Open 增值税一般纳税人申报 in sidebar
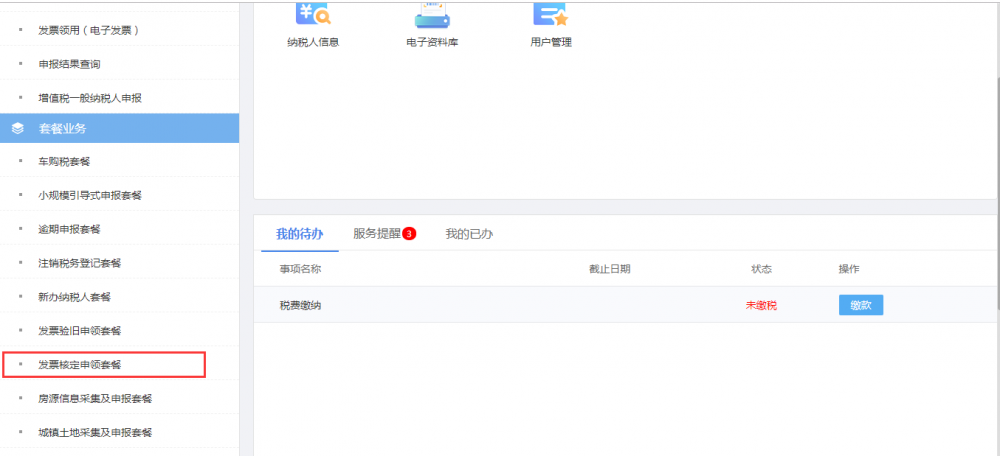This screenshot has height=456, width=1000. (x=90, y=98)
